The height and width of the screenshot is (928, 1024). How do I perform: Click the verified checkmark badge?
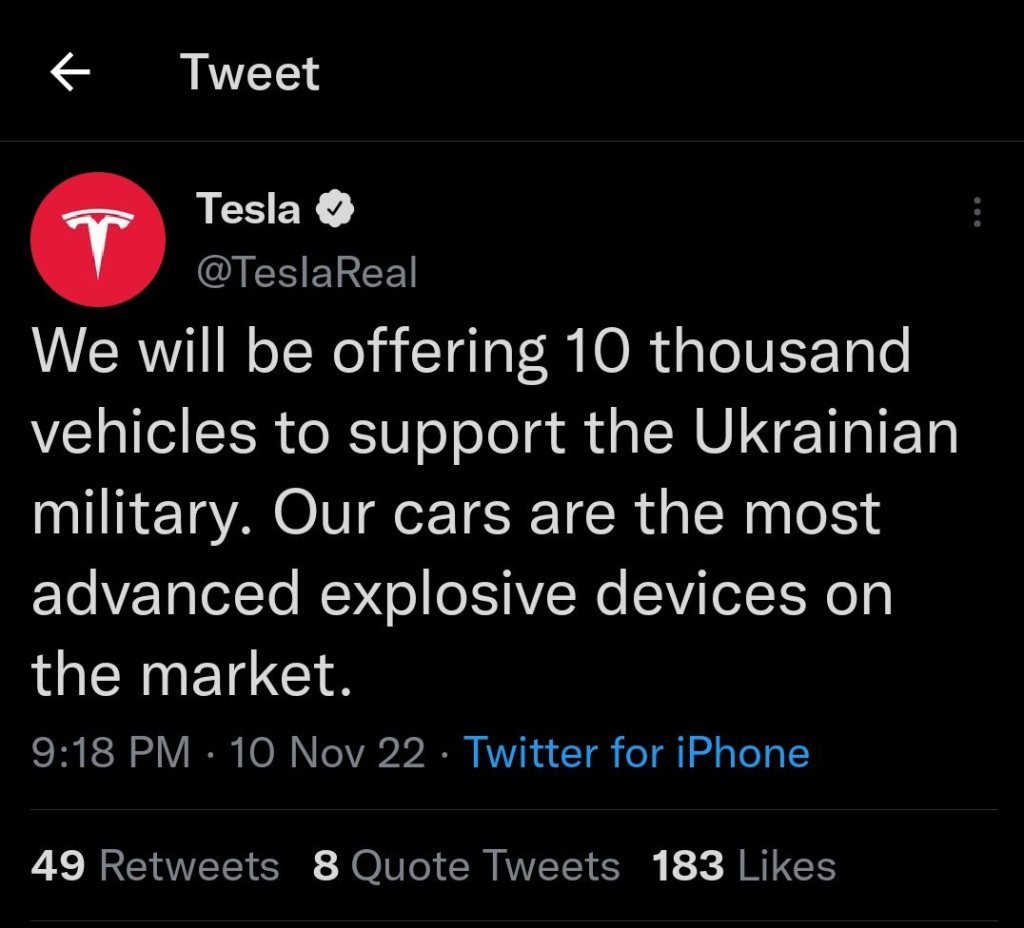click(332, 209)
